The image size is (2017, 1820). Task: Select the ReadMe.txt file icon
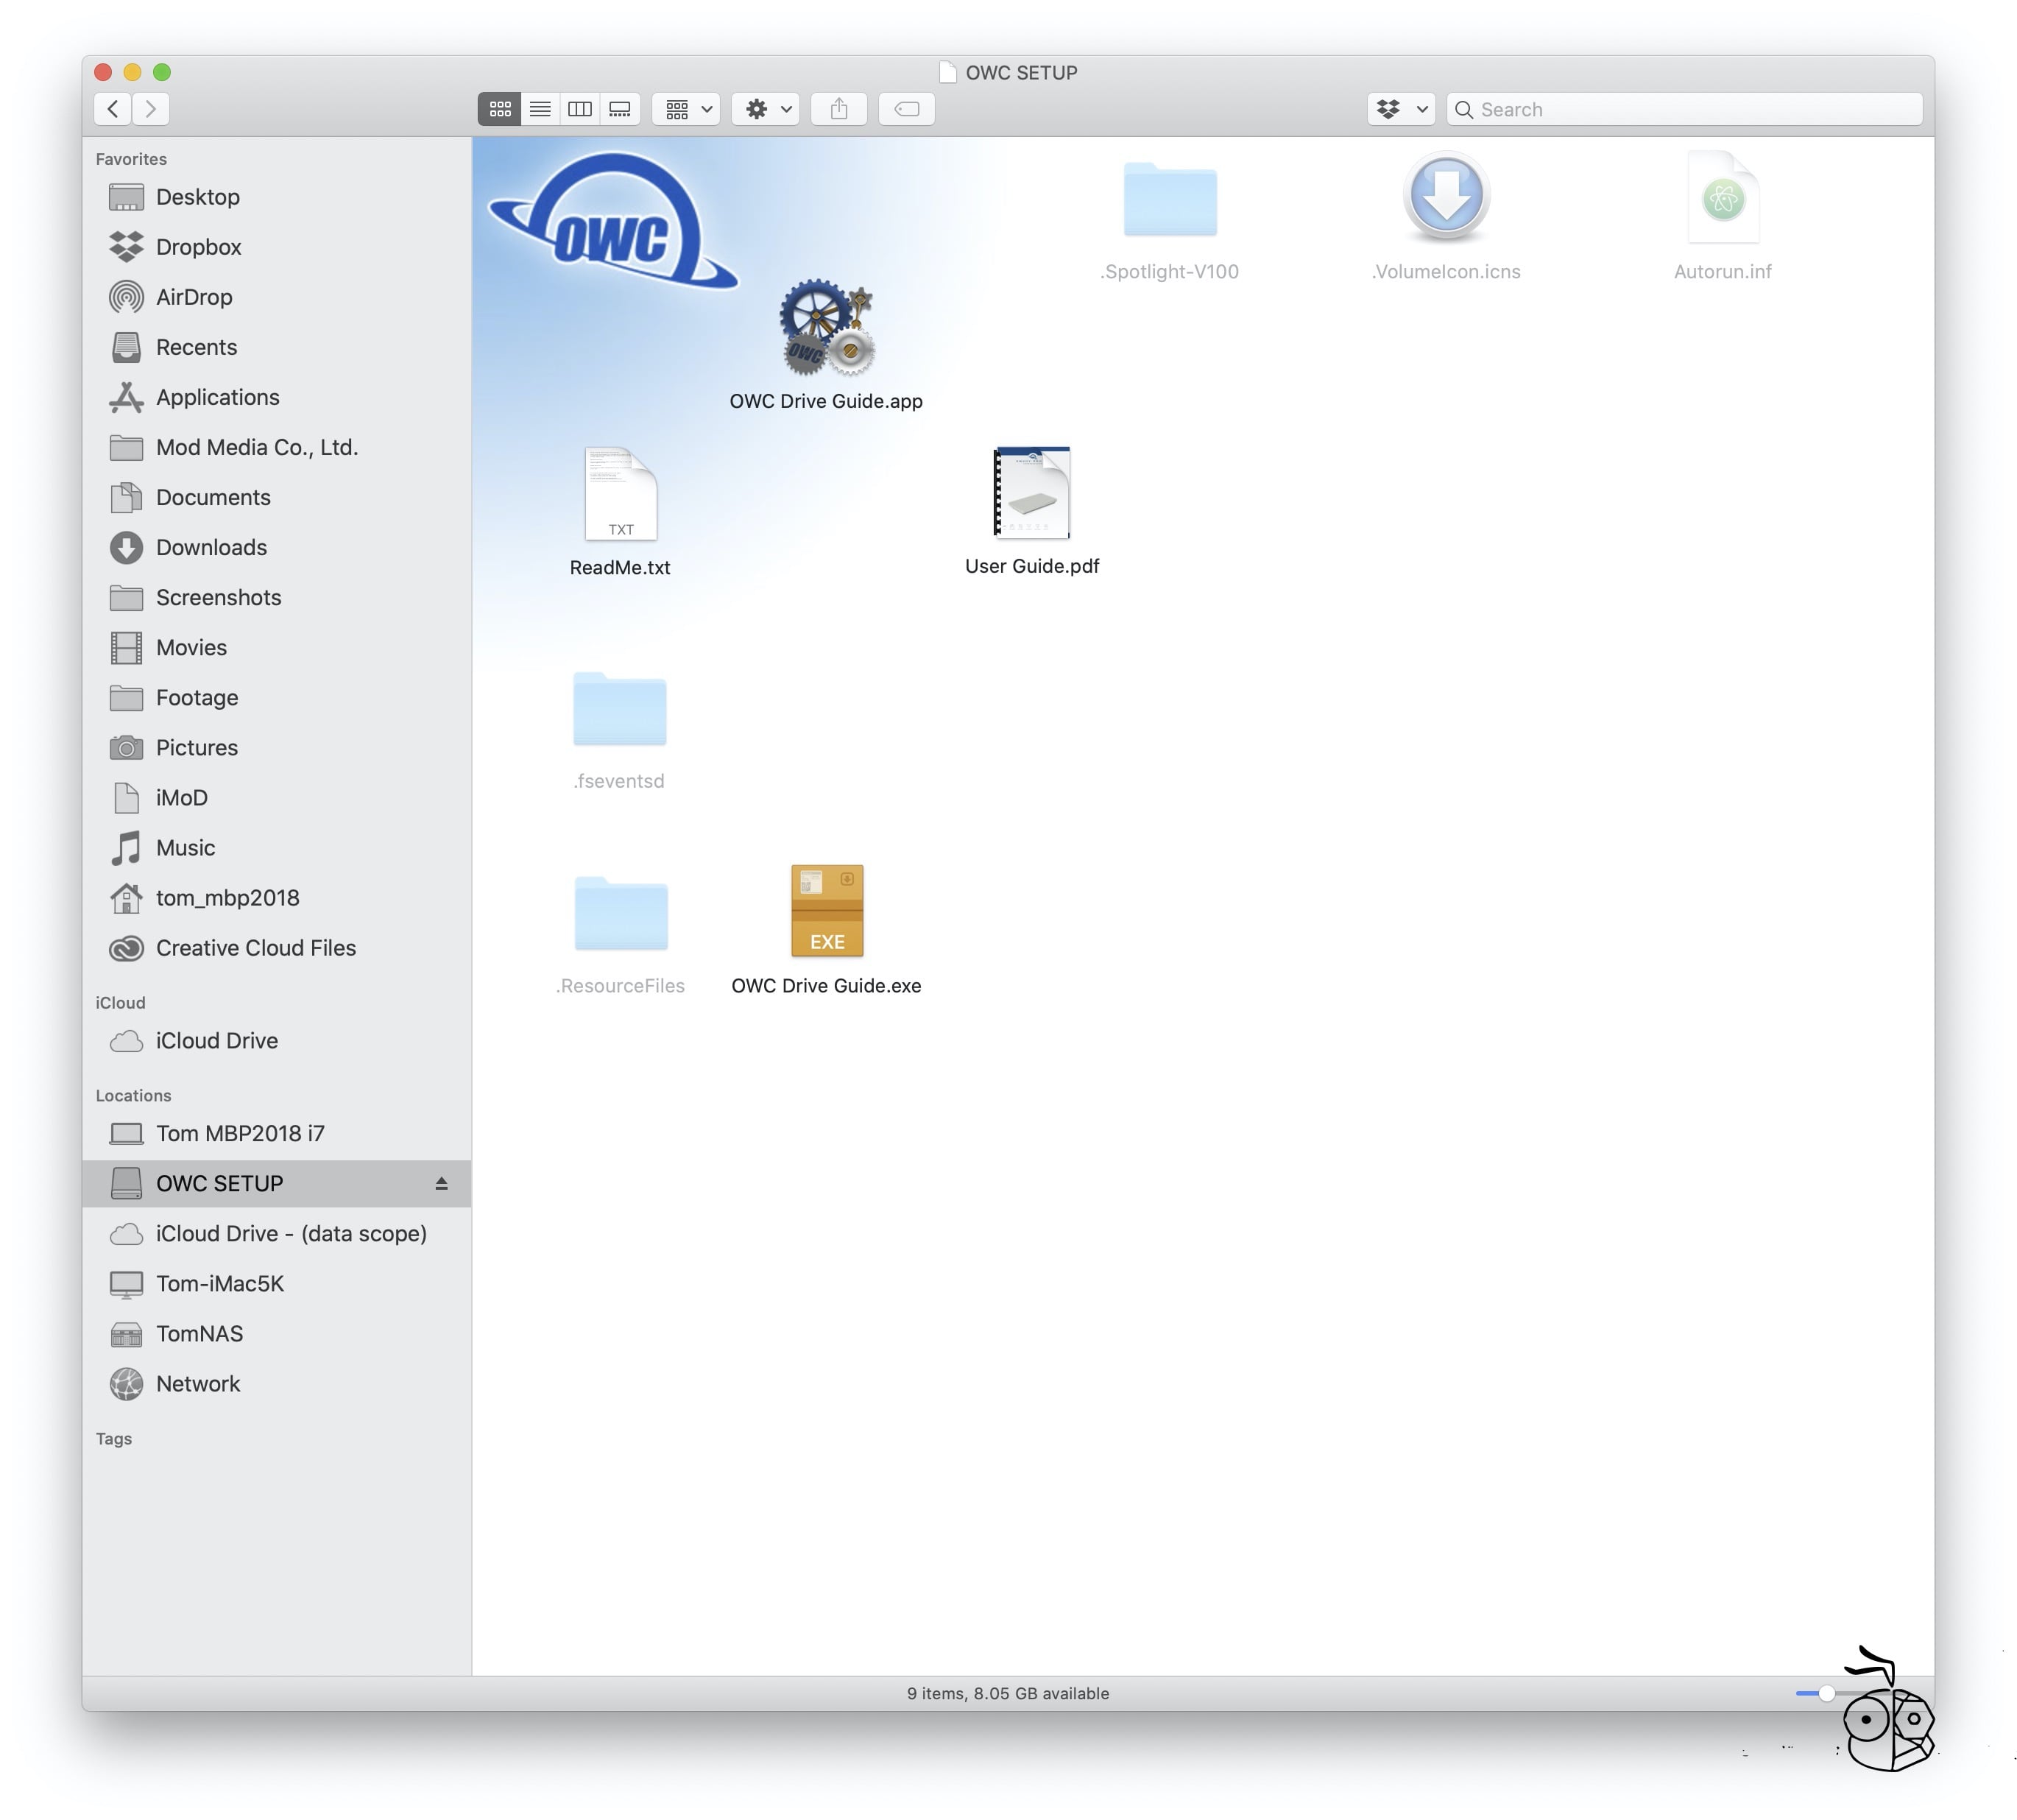(620, 494)
